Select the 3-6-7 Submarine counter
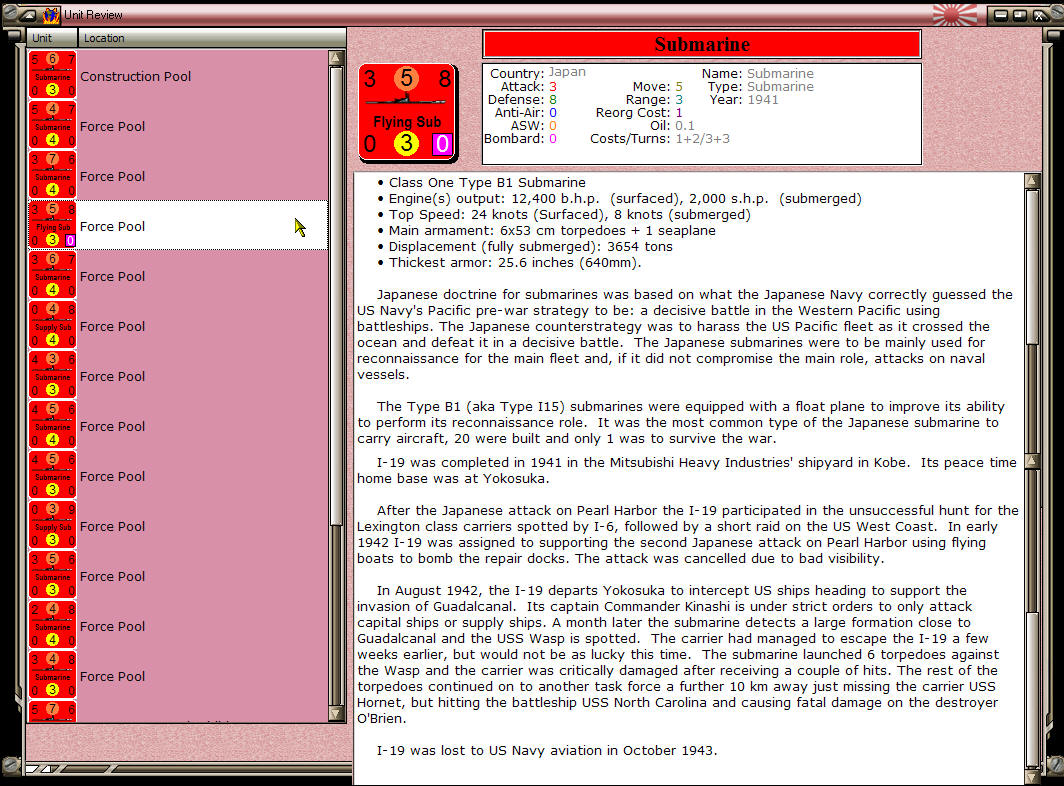Screen dimensions: 1064x786 (x=52, y=275)
